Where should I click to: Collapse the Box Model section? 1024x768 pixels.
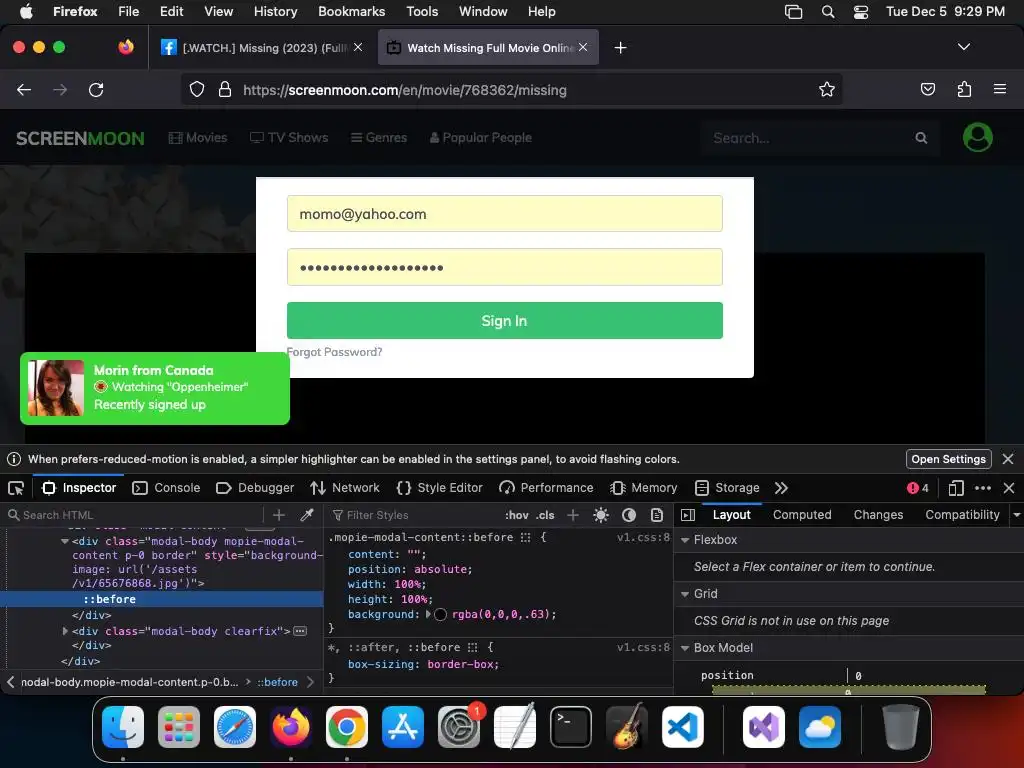pyautogui.click(x=685, y=648)
